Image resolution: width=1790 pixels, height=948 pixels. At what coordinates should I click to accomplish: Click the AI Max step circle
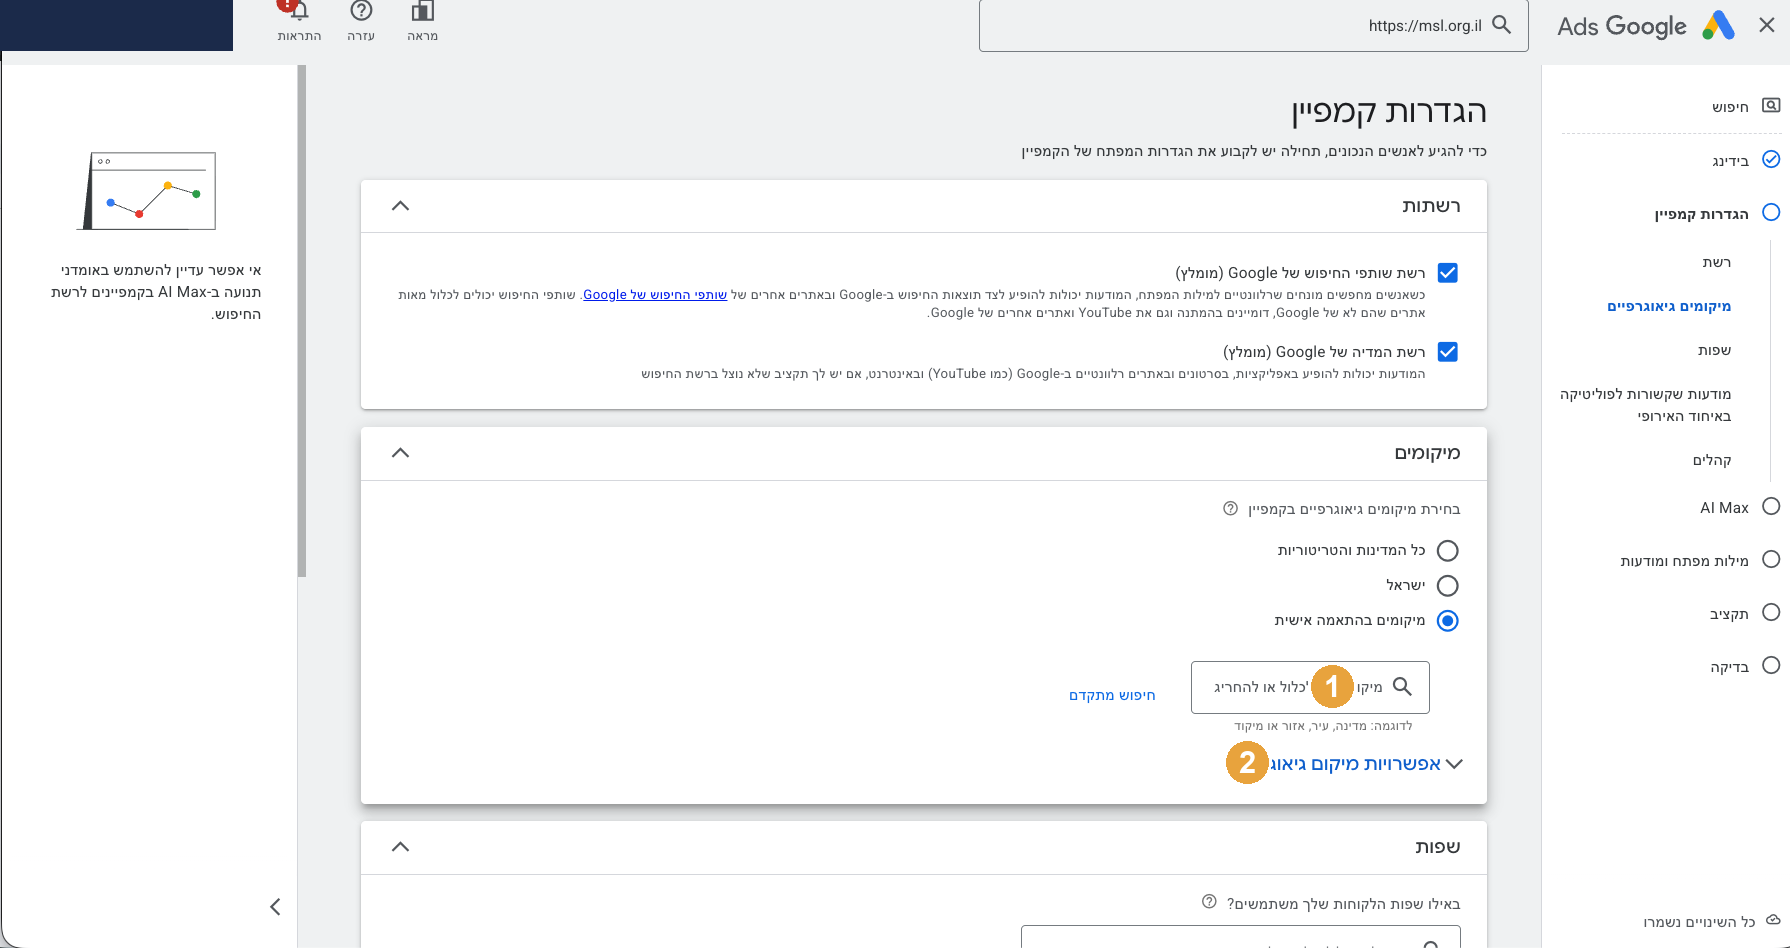click(1771, 506)
